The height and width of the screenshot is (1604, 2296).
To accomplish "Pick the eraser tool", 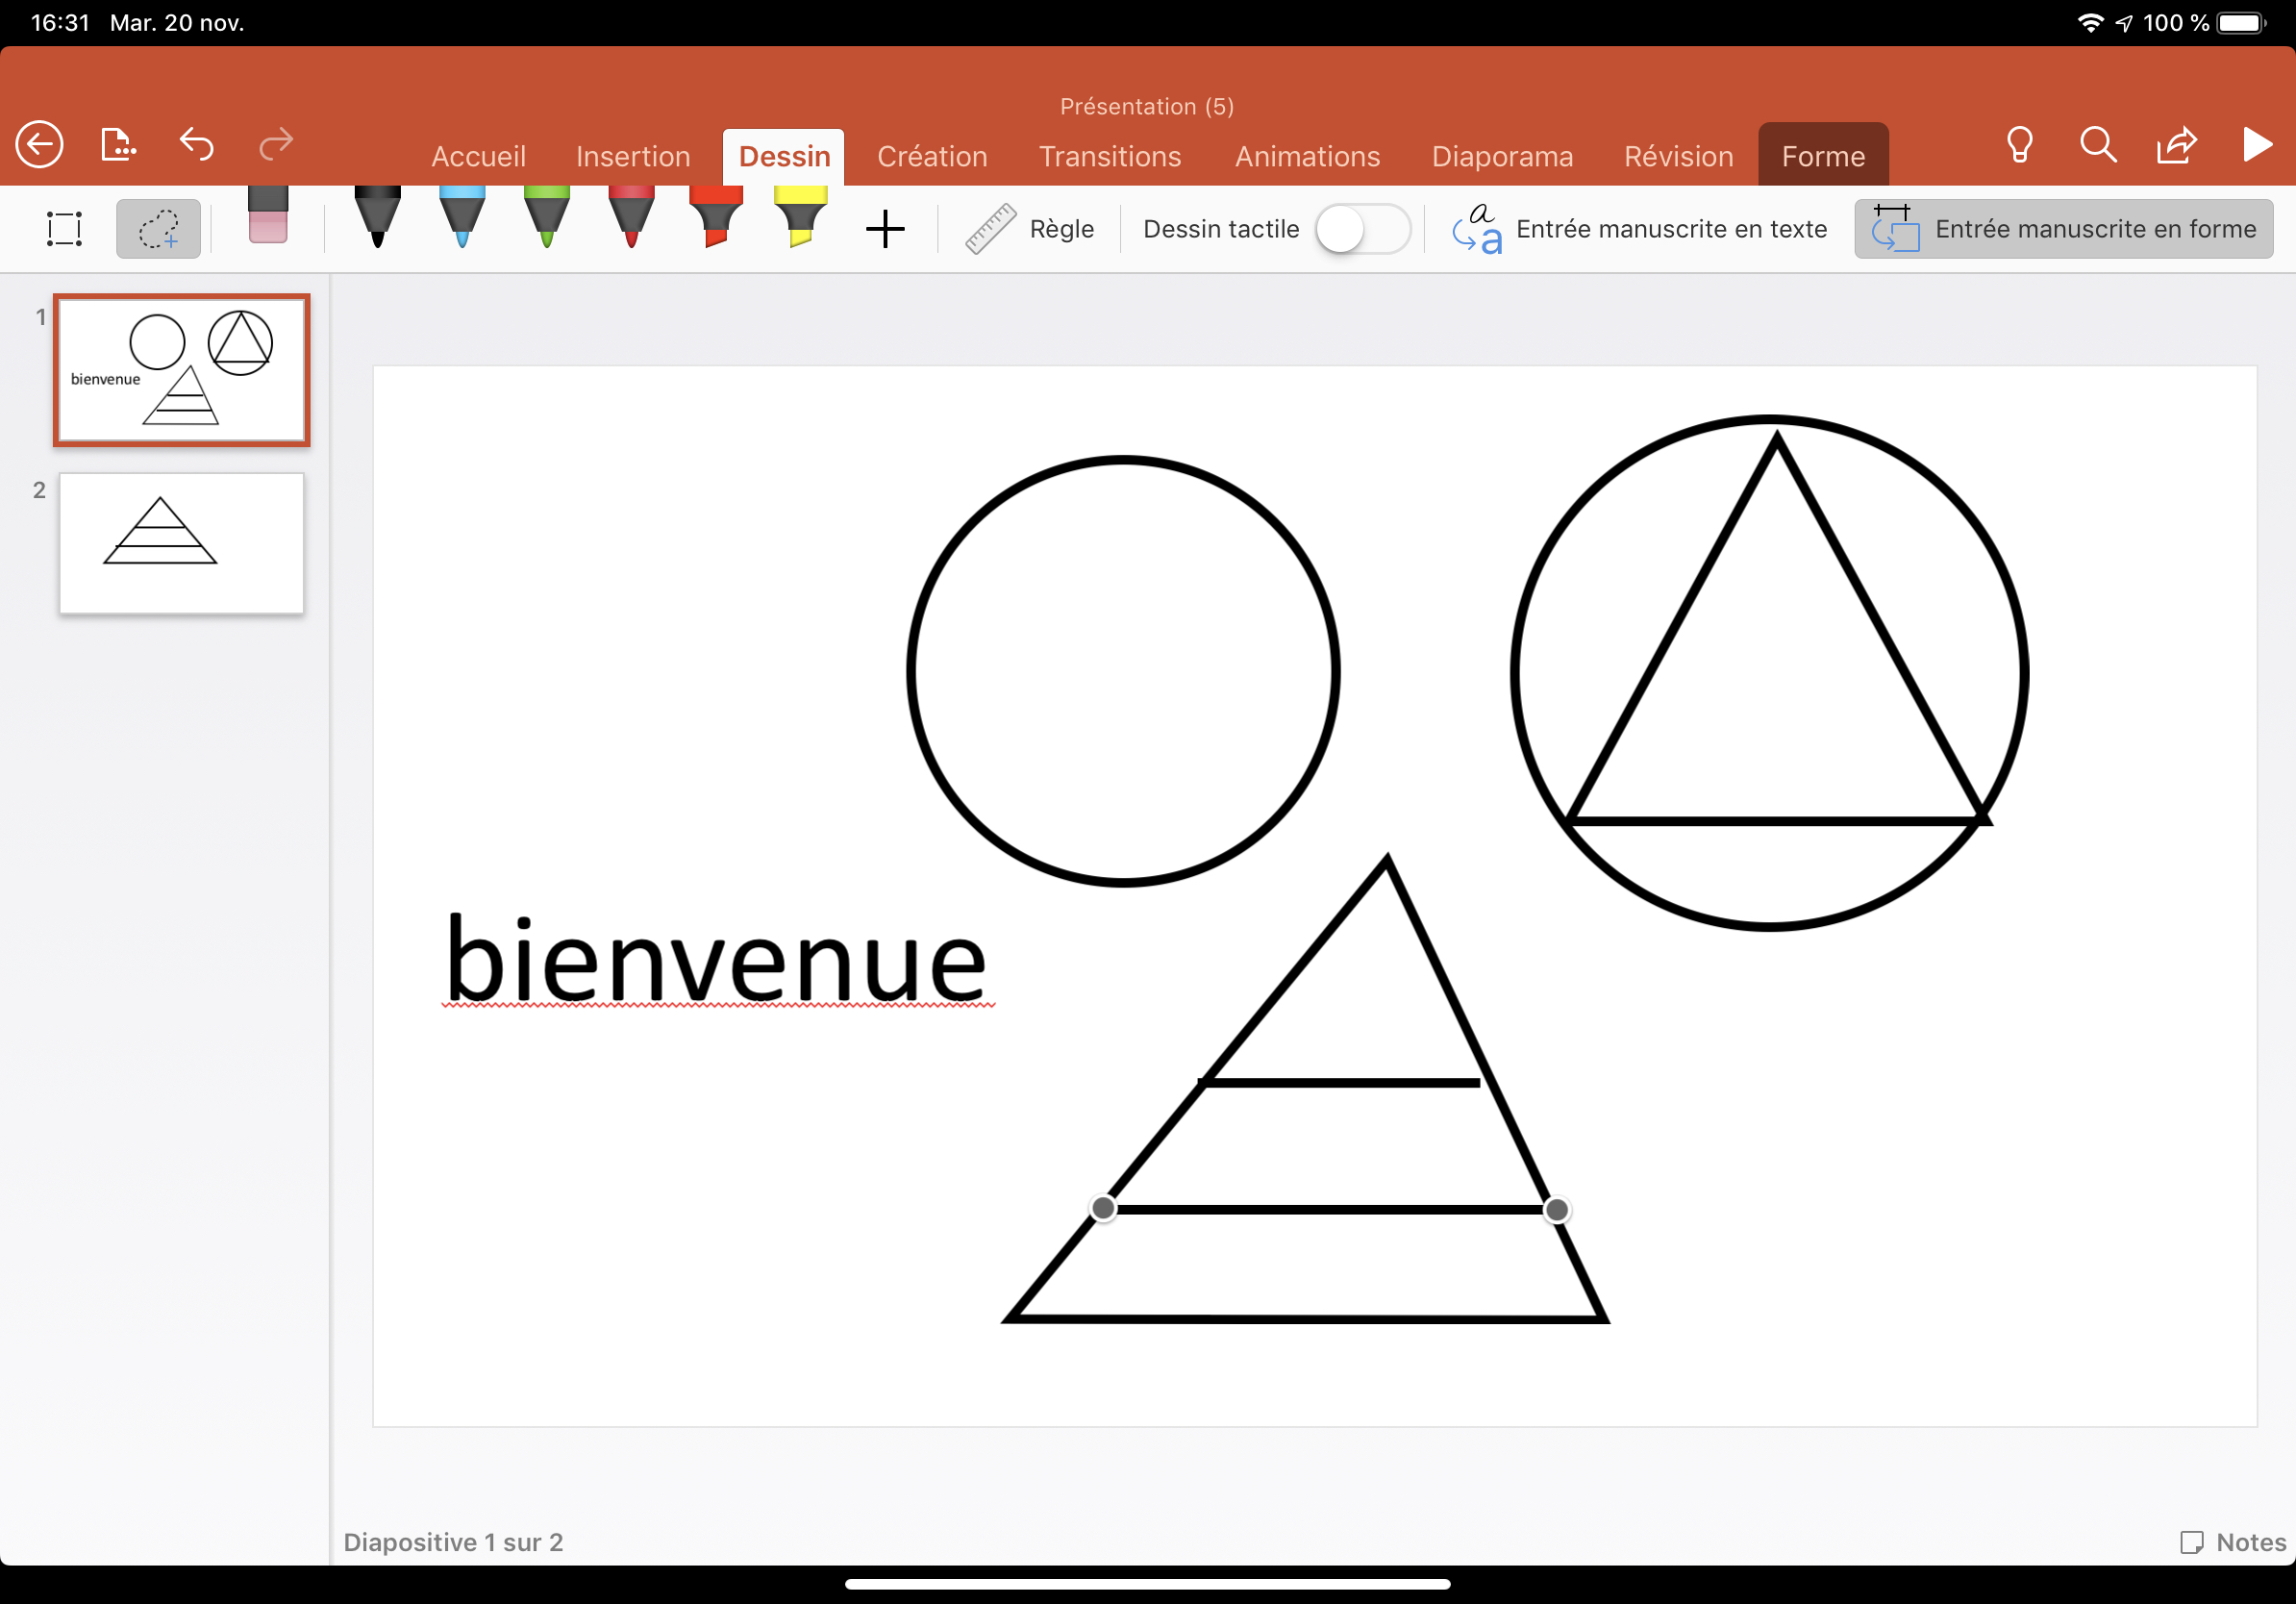I will point(267,218).
